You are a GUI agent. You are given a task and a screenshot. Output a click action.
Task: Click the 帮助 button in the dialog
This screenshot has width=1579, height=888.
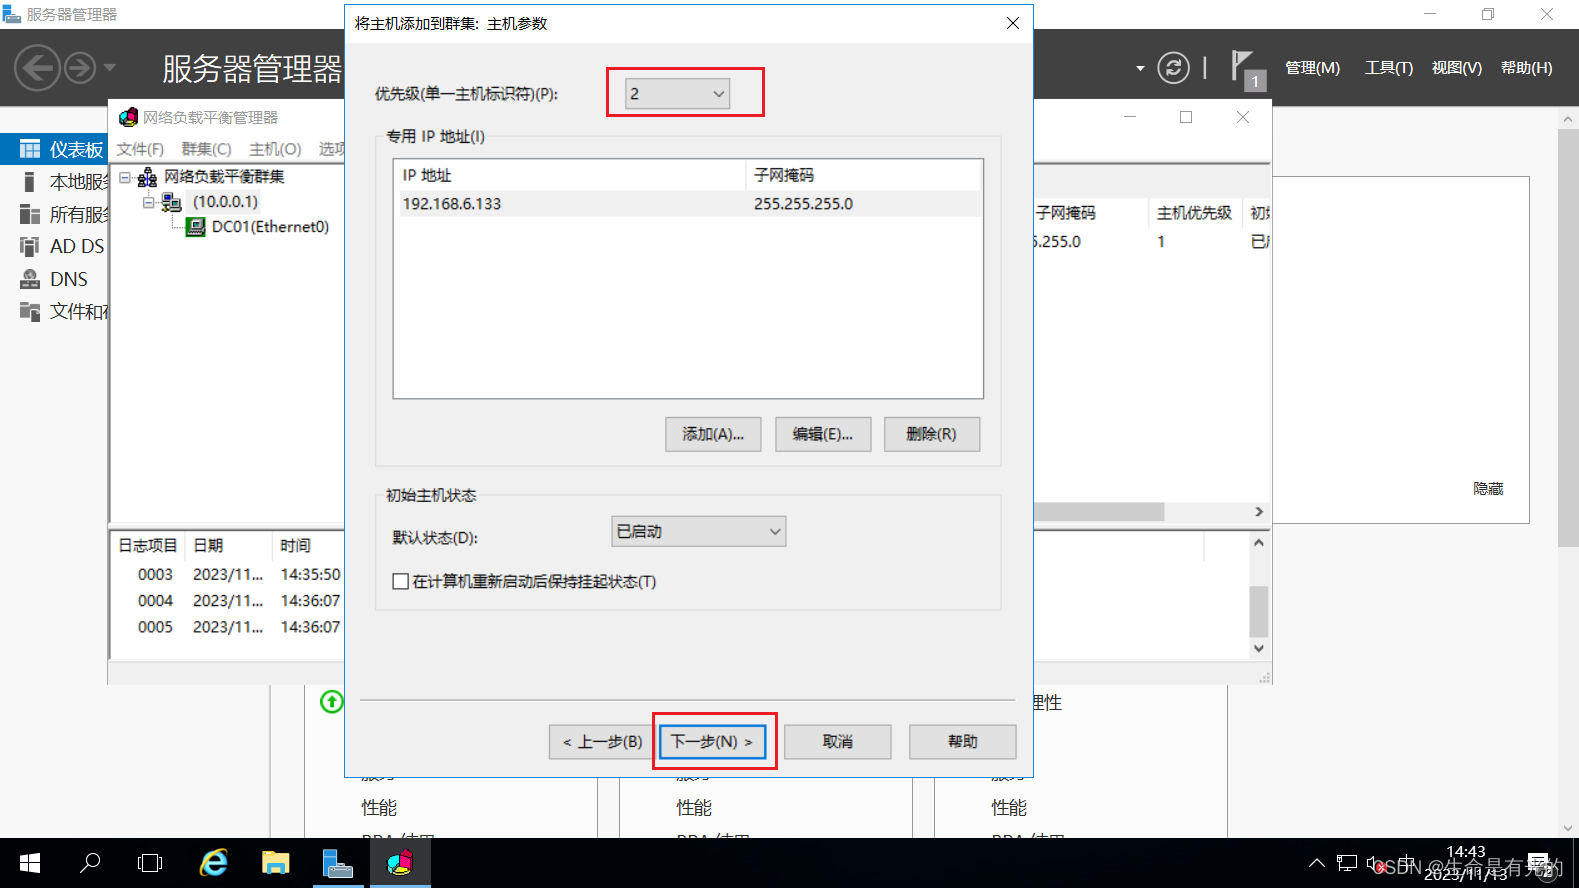coord(963,742)
